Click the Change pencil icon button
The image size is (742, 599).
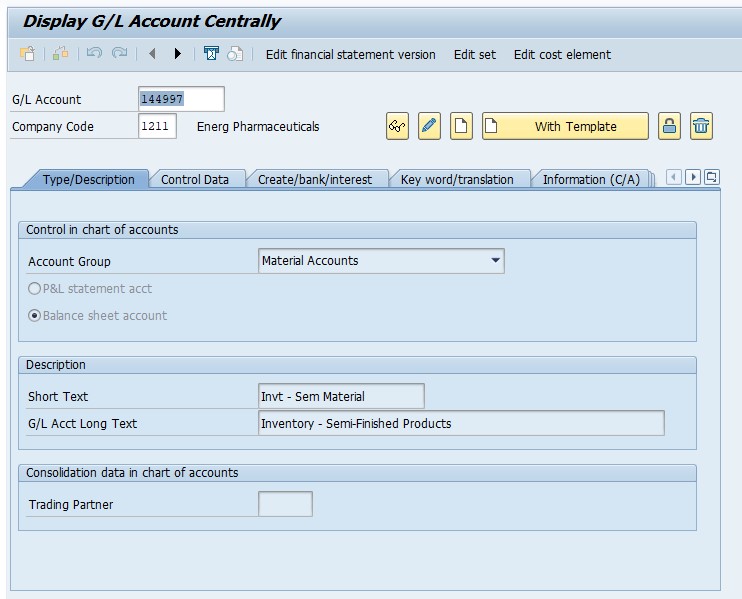click(x=429, y=126)
